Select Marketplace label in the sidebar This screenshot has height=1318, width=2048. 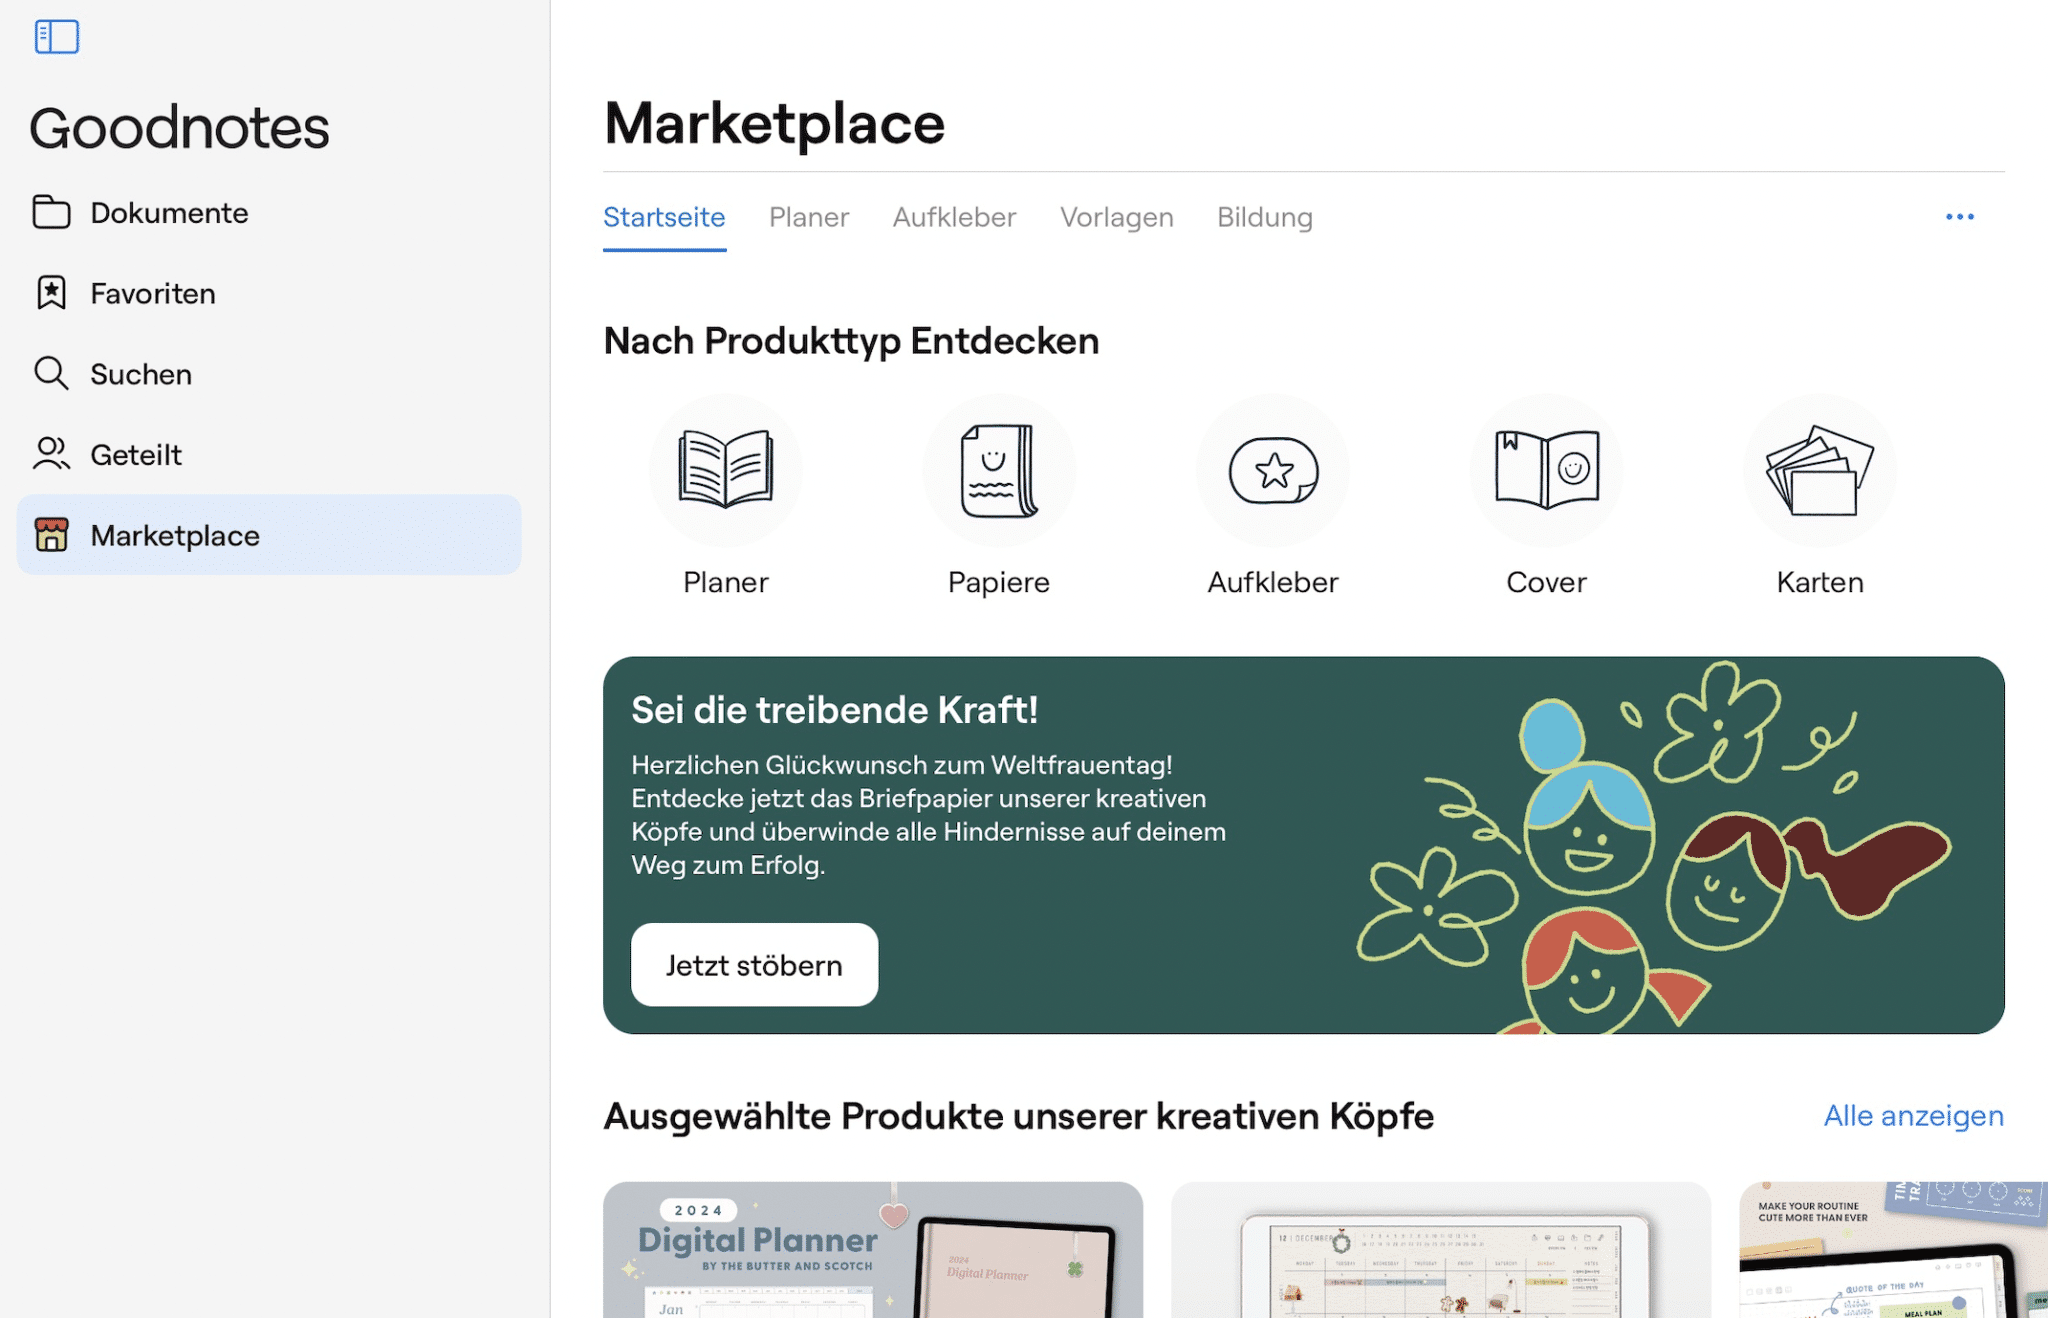(175, 535)
